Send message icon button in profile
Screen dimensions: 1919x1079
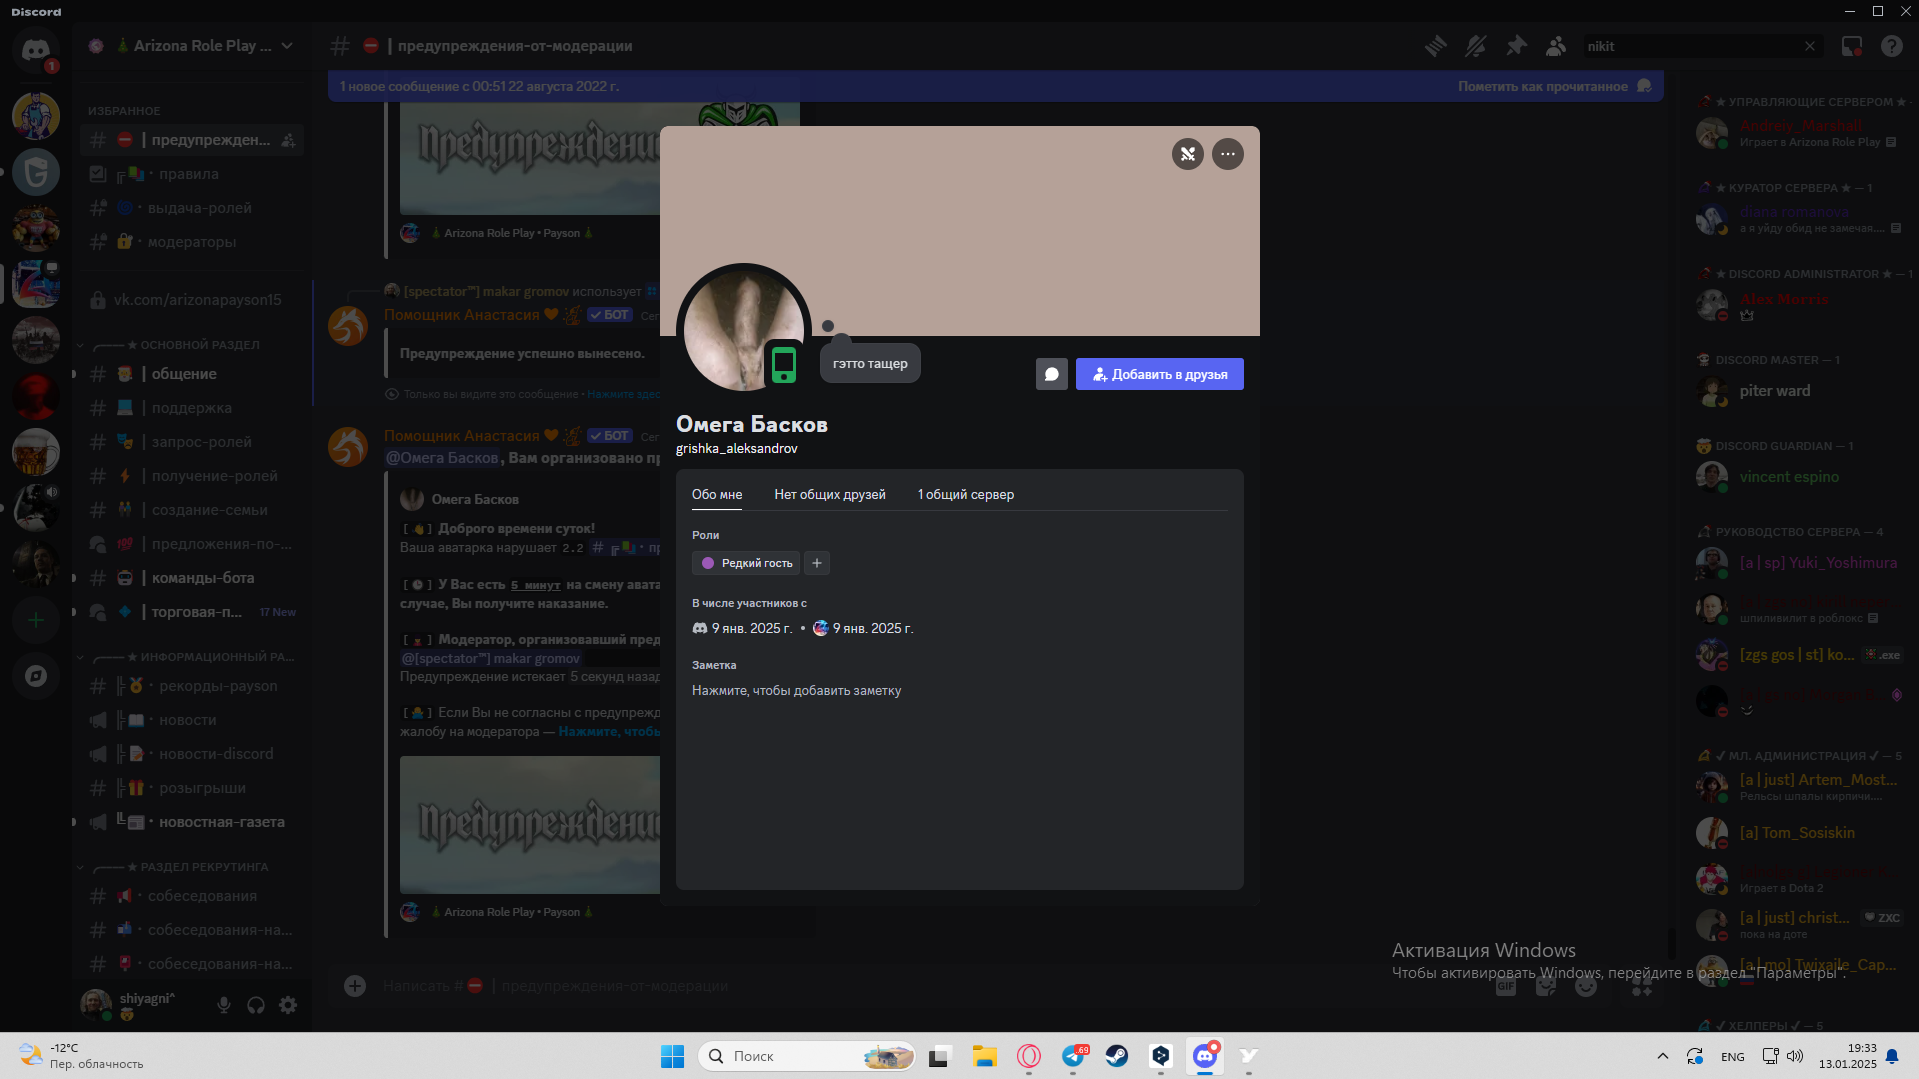pyautogui.click(x=1052, y=374)
